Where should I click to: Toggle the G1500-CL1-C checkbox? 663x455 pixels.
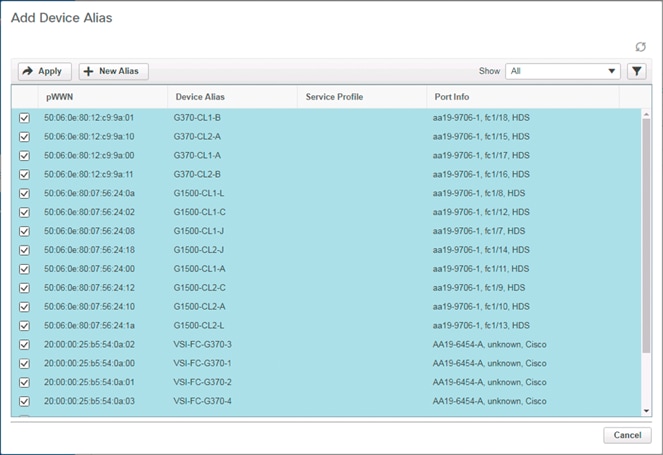pyautogui.click(x=25, y=212)
